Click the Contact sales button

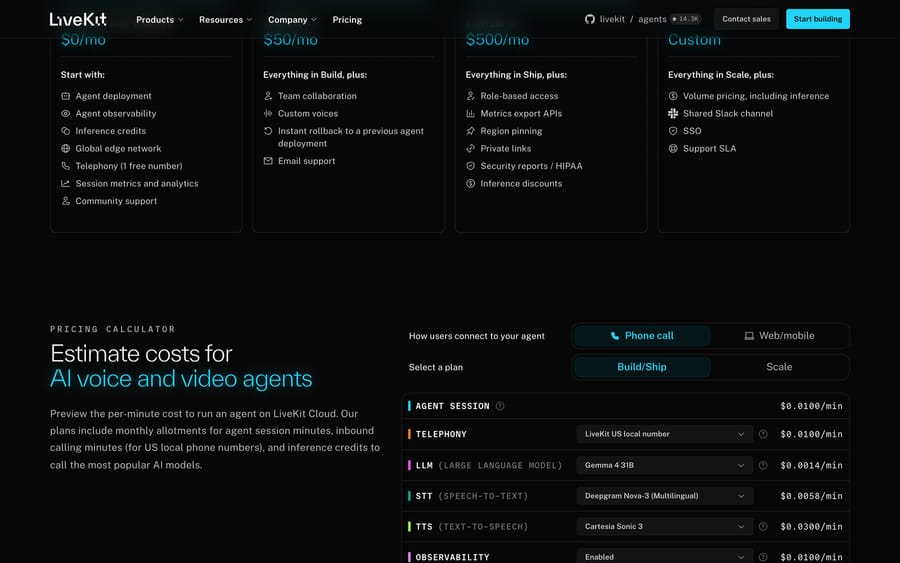(x=746, y=19)
